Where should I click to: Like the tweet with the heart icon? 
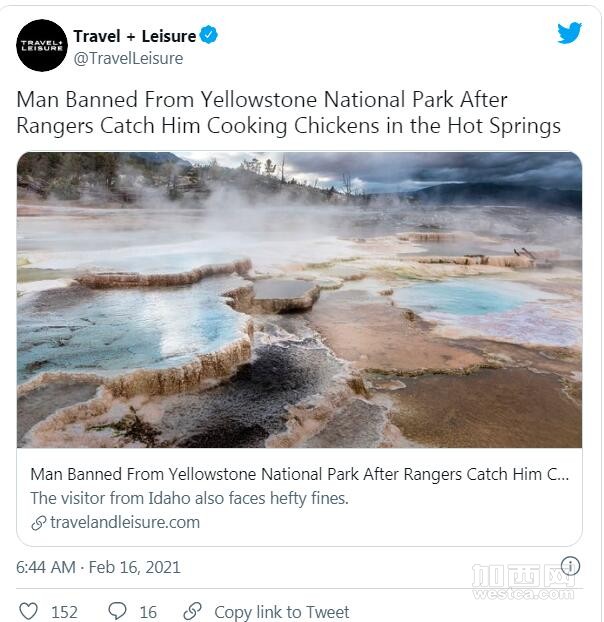coord(29,611)
